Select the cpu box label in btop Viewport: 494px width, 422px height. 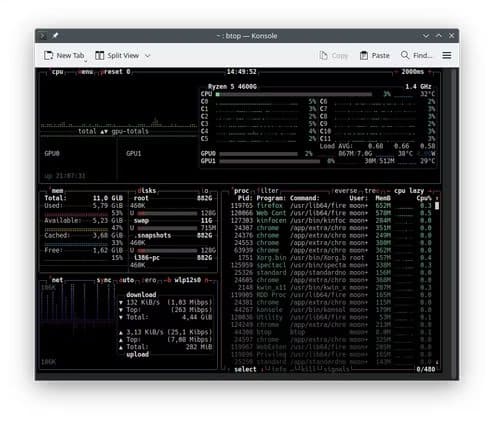point(57,72)
